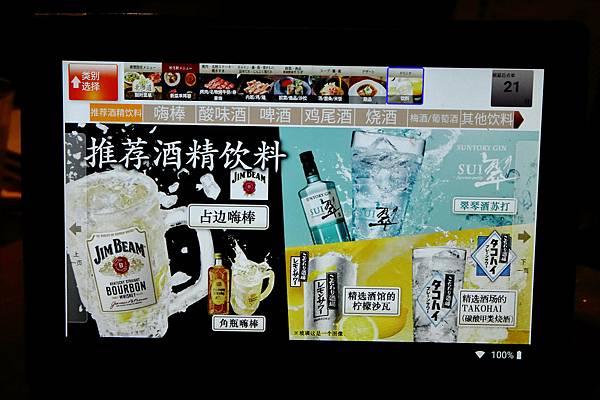Open the pork and chicken category thumbnail

pyautogui.click(x=255, y=84)
